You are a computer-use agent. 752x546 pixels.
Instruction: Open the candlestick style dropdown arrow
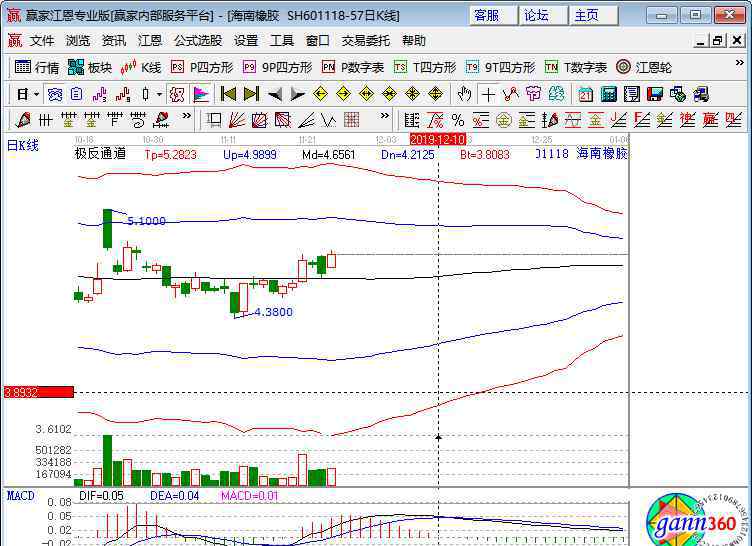coord(159,94)
